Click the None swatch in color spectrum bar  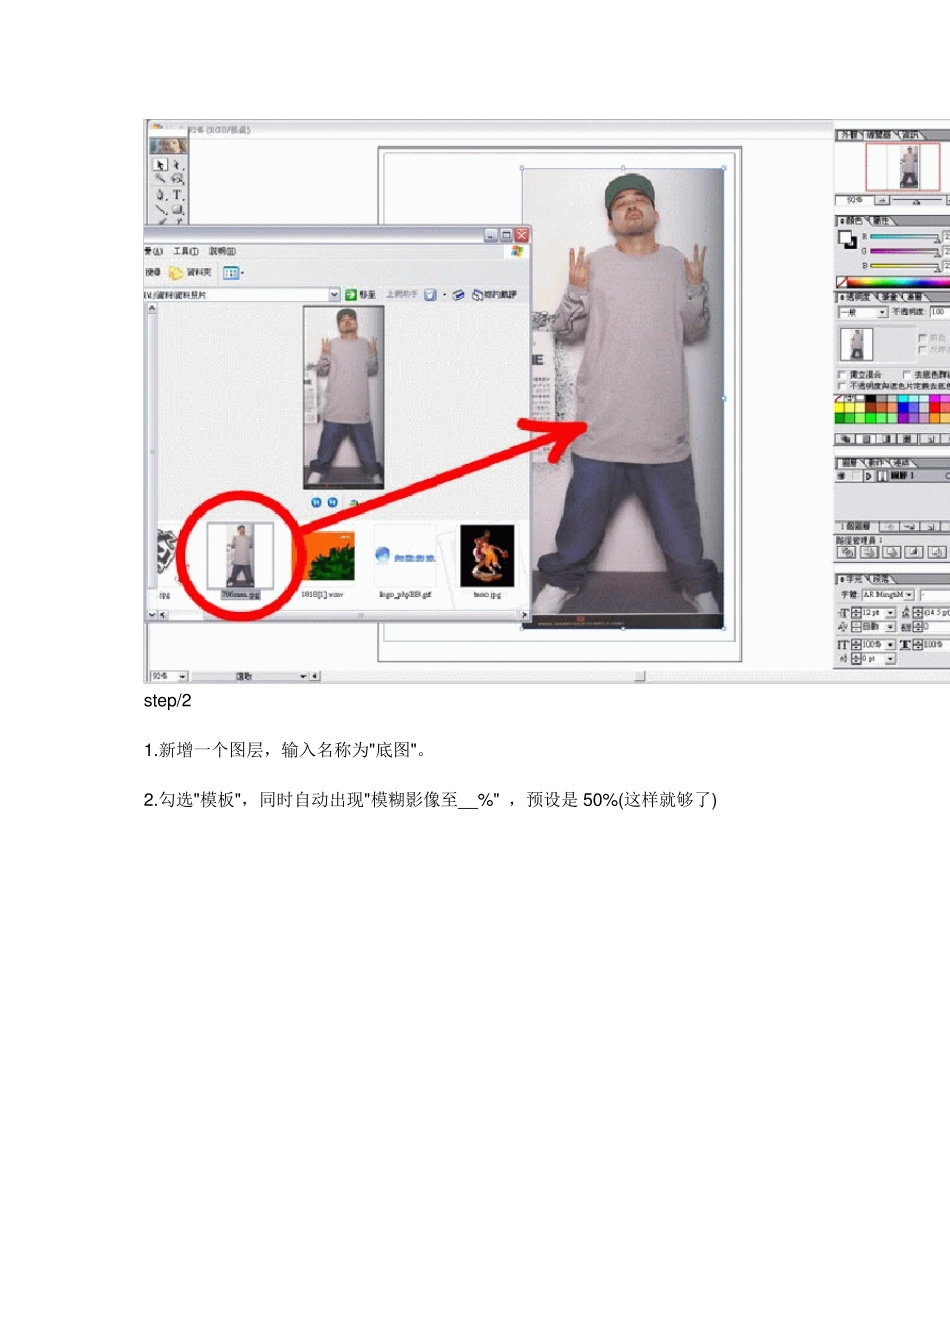[x=842, y=283]
